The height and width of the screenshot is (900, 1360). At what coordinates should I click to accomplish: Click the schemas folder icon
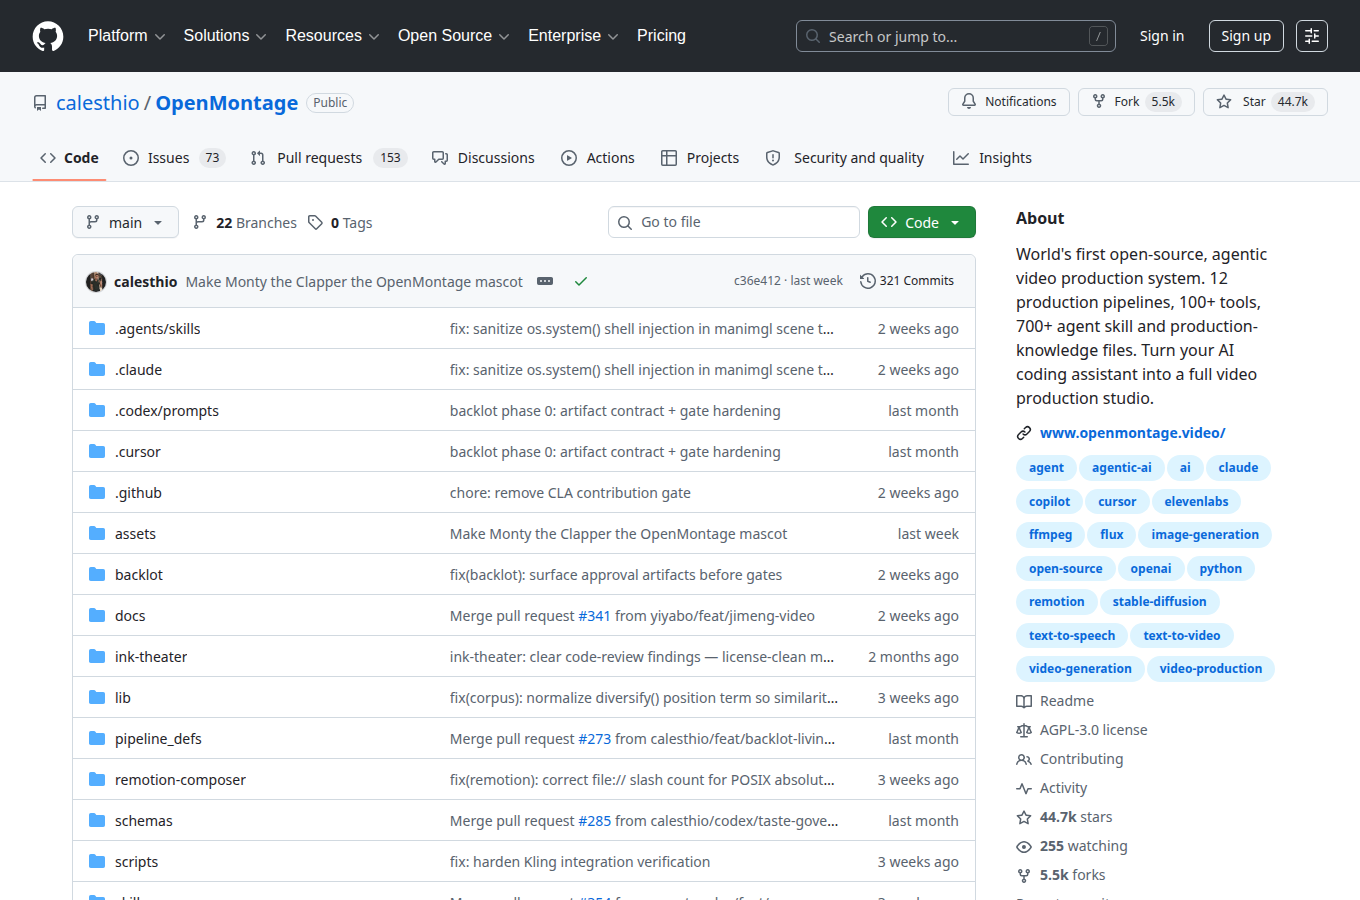97,820
